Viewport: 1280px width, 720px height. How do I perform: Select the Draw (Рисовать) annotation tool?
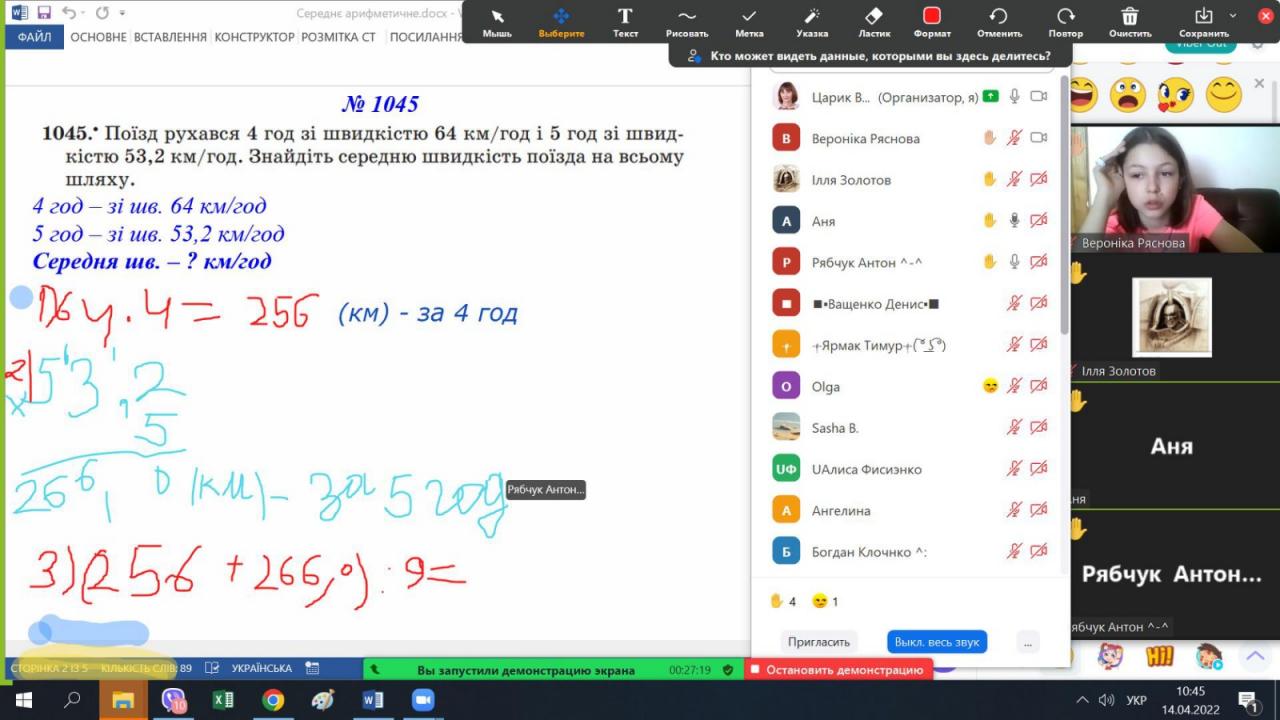(x=686, y=22)
